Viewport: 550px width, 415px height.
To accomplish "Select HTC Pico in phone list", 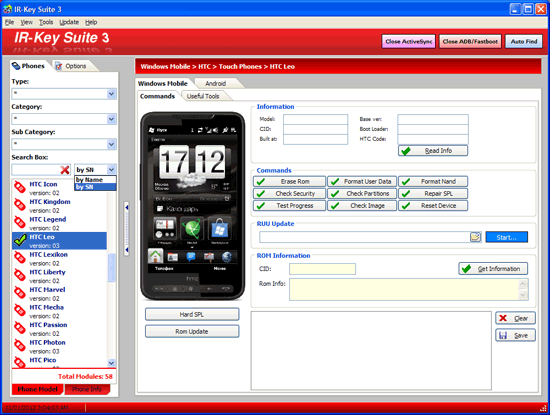I will [59, 361].
